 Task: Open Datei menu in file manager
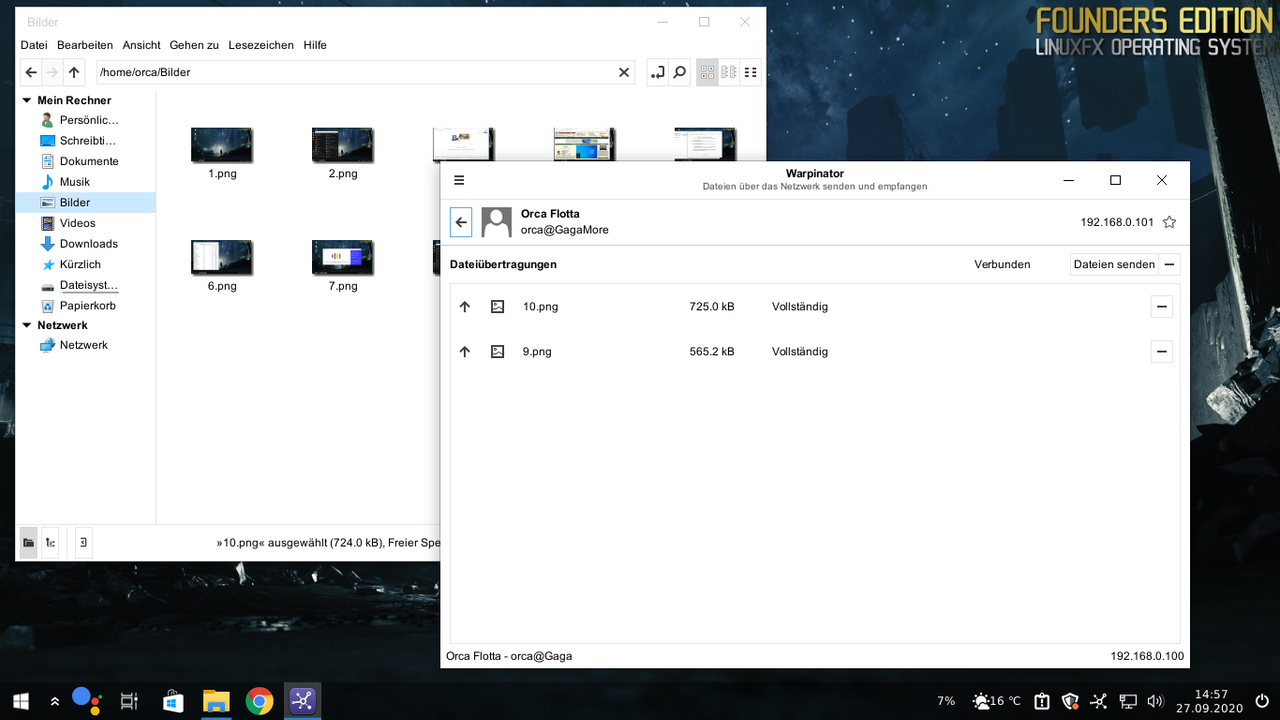[34, 45]
